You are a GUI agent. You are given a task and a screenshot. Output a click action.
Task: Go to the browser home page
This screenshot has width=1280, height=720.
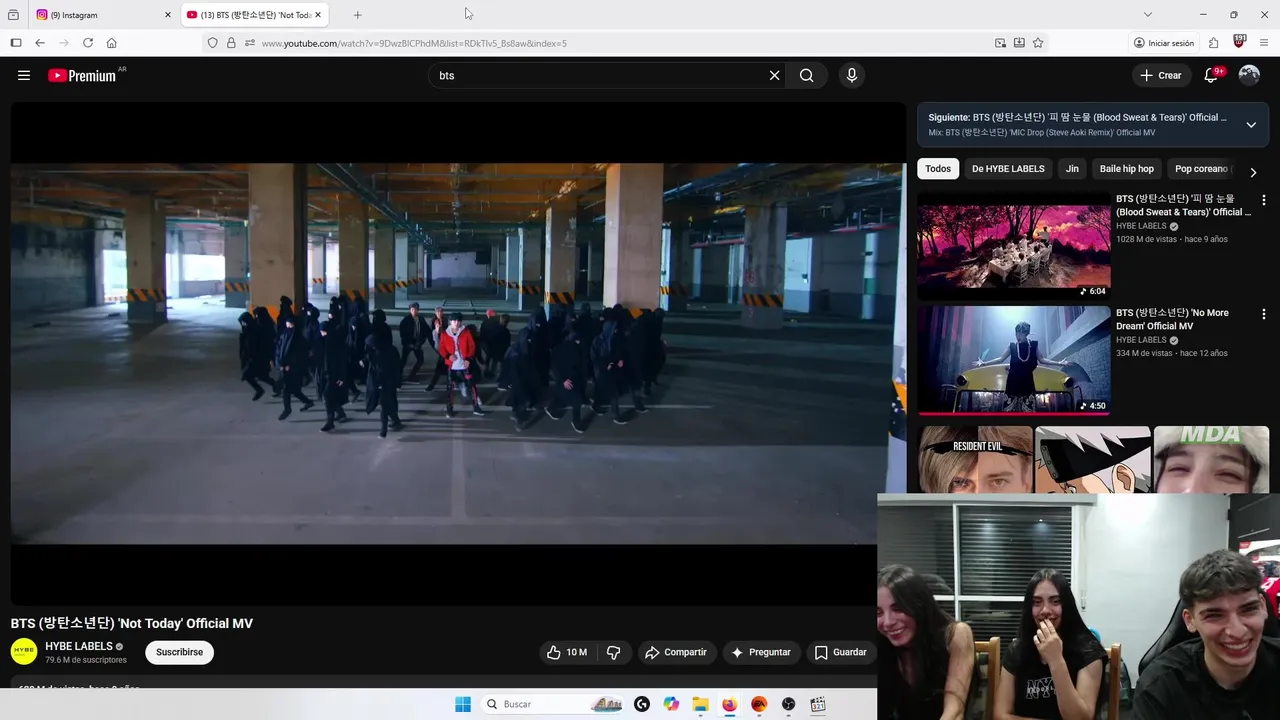(x=111, y=43)
